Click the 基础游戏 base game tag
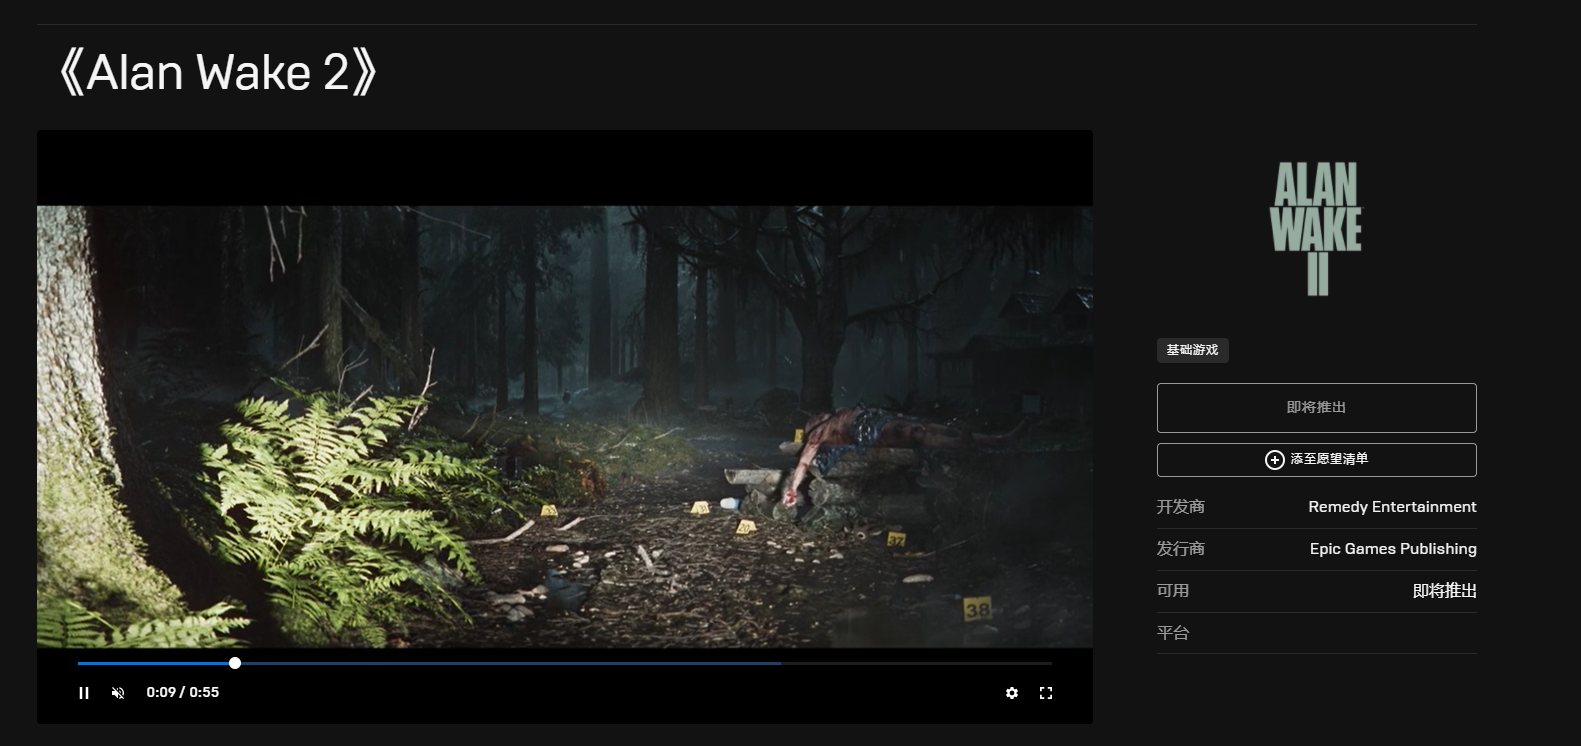1581x746 pixels. (x=1192, y=350)
